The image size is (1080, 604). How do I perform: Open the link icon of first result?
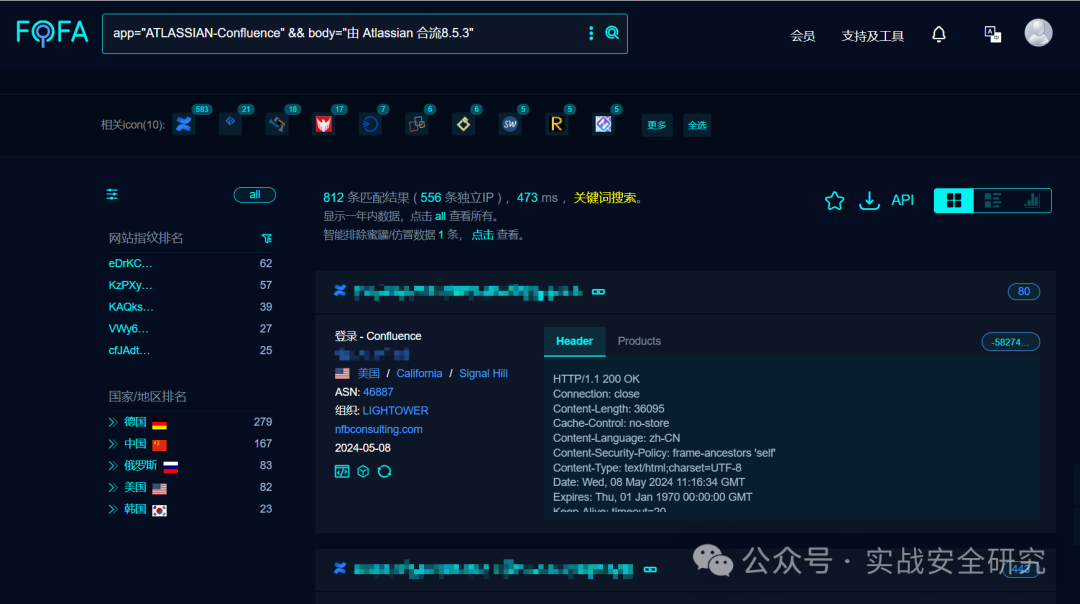click(x=599, y=292)
